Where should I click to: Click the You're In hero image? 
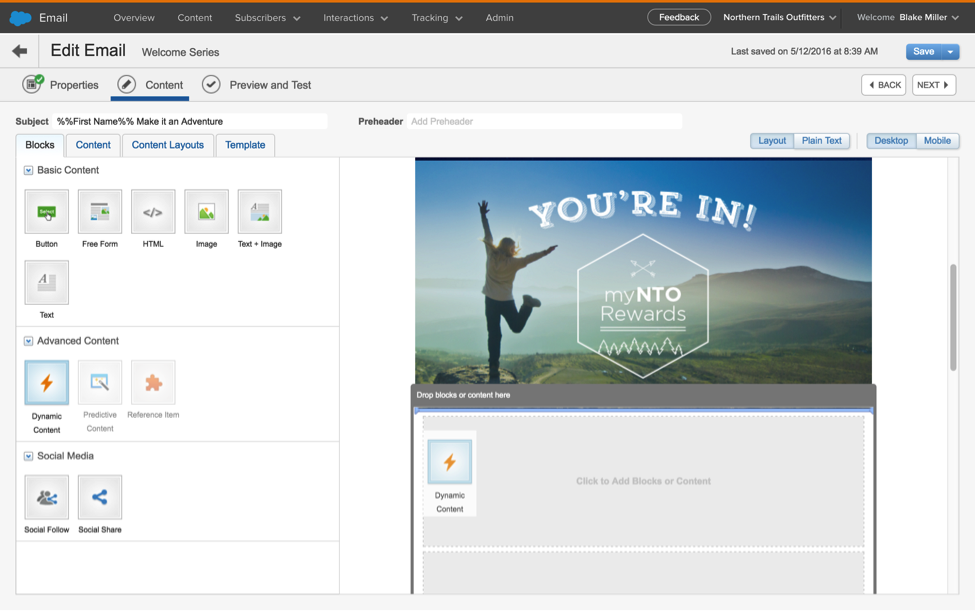(x=643, y=270)
